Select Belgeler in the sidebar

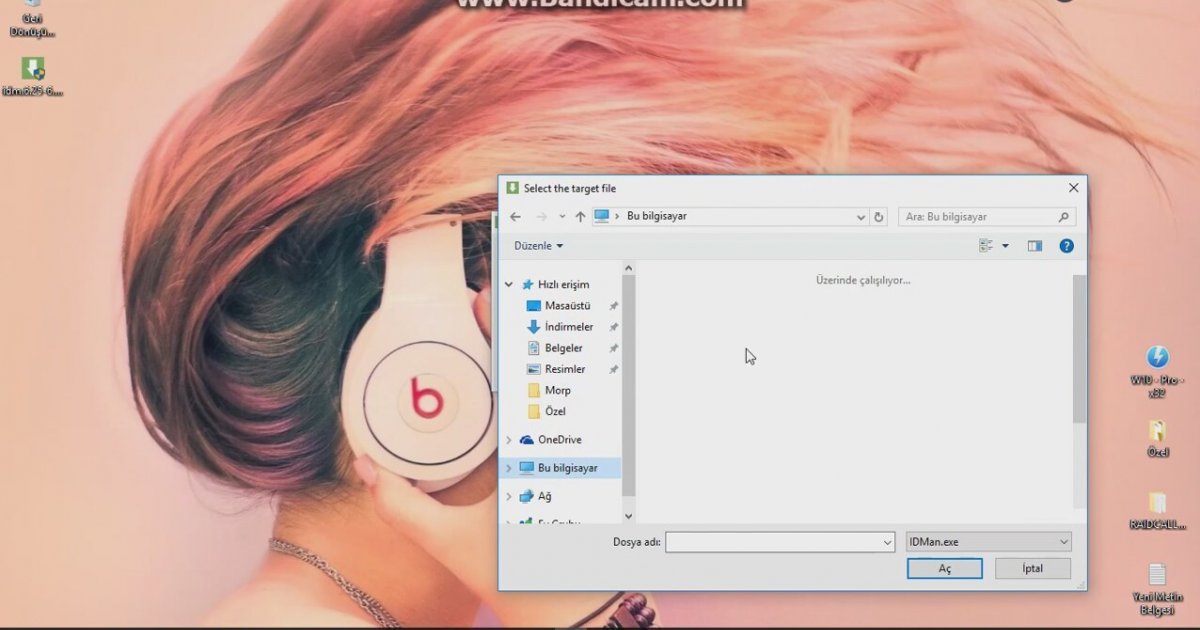coord(563,348)
